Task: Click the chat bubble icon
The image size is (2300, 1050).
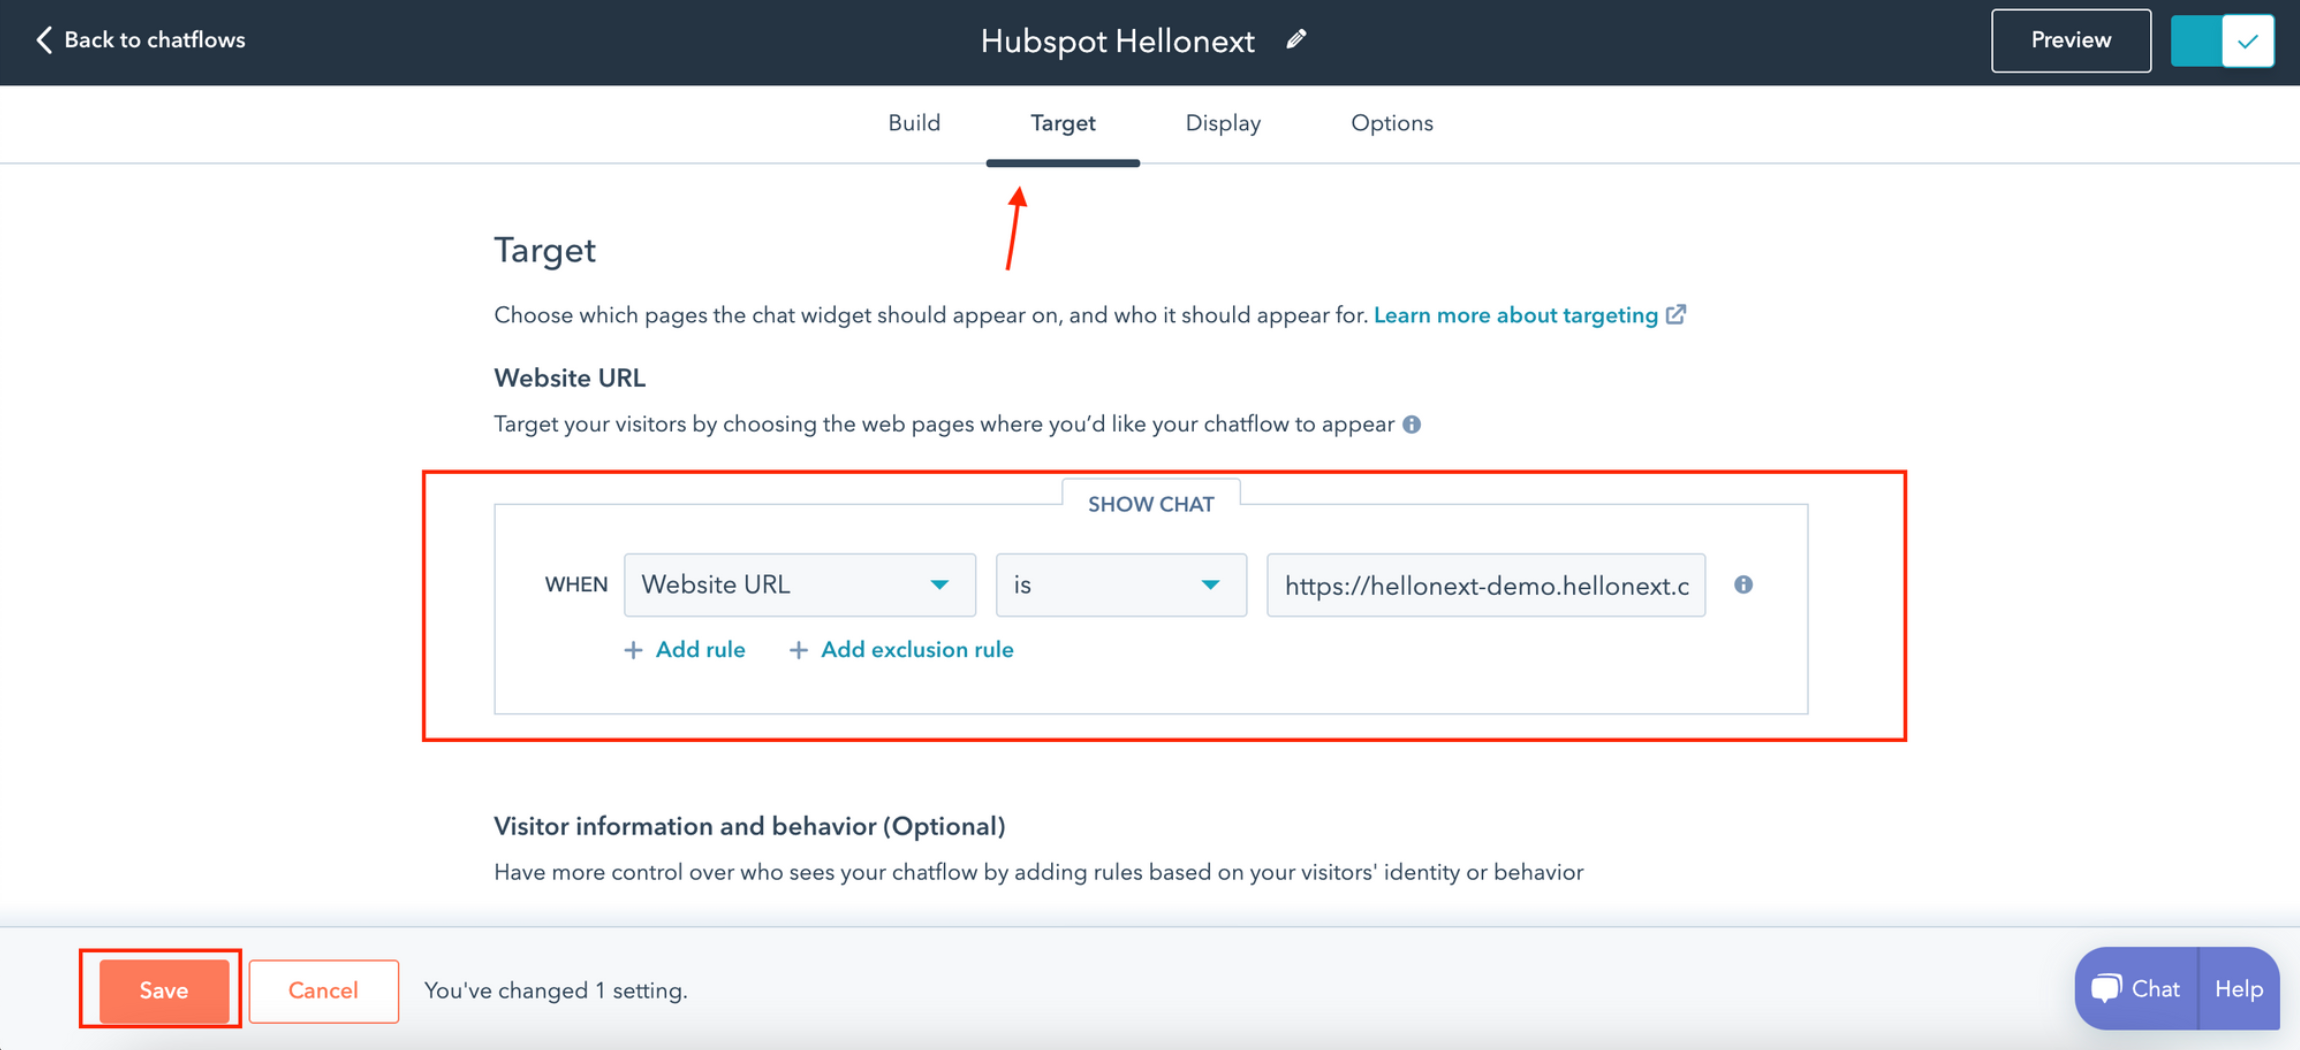Action: [2105, 989]
